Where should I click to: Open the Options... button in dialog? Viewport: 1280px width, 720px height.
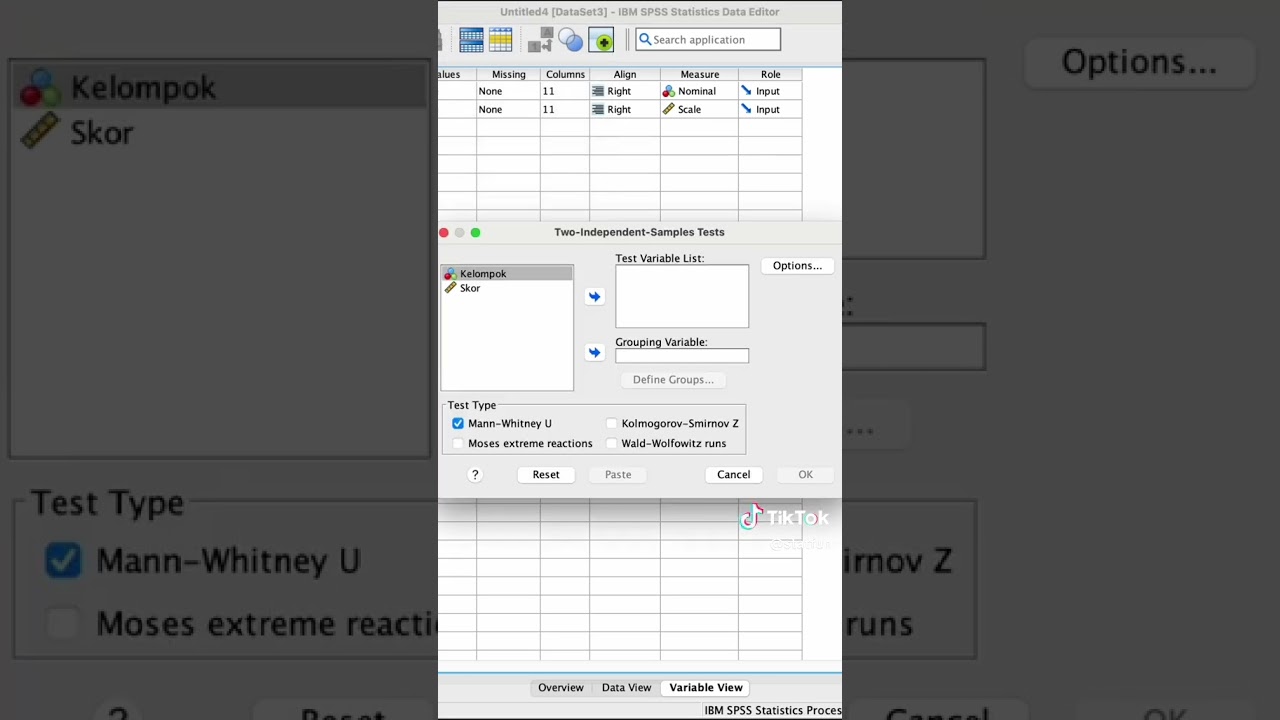click(797, 266)
